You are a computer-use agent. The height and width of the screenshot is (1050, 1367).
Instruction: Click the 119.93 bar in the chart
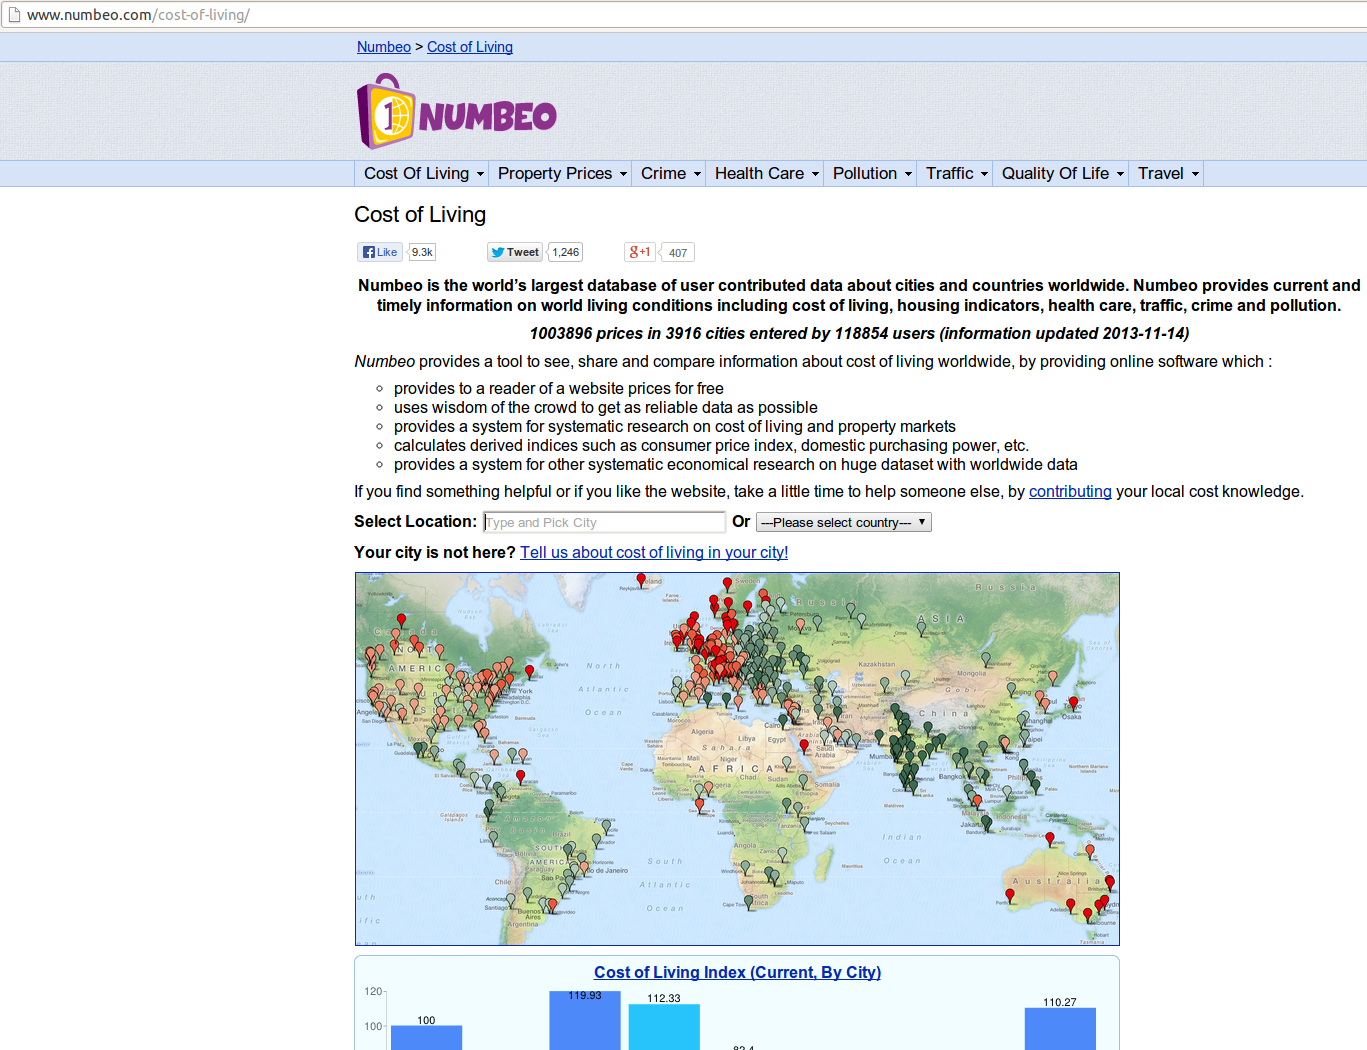(x=585, y=1020)
